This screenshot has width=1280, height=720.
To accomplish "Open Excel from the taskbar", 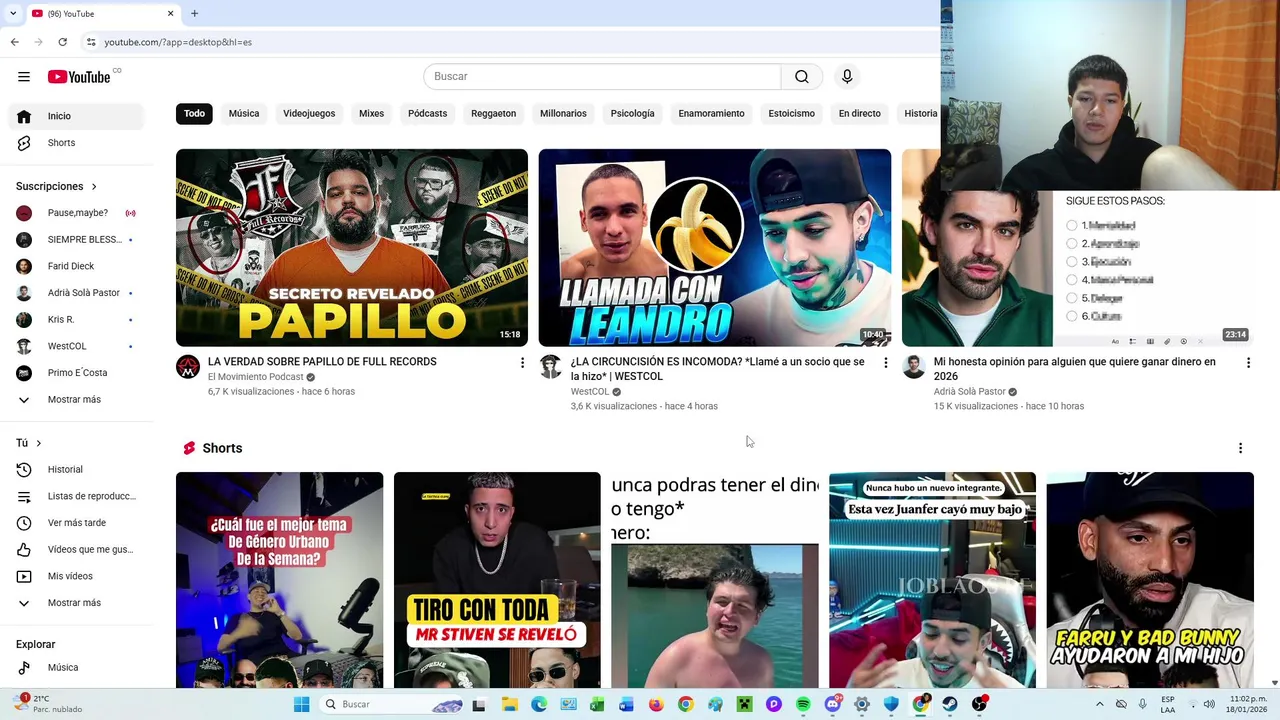I will [x=597, y=704].
